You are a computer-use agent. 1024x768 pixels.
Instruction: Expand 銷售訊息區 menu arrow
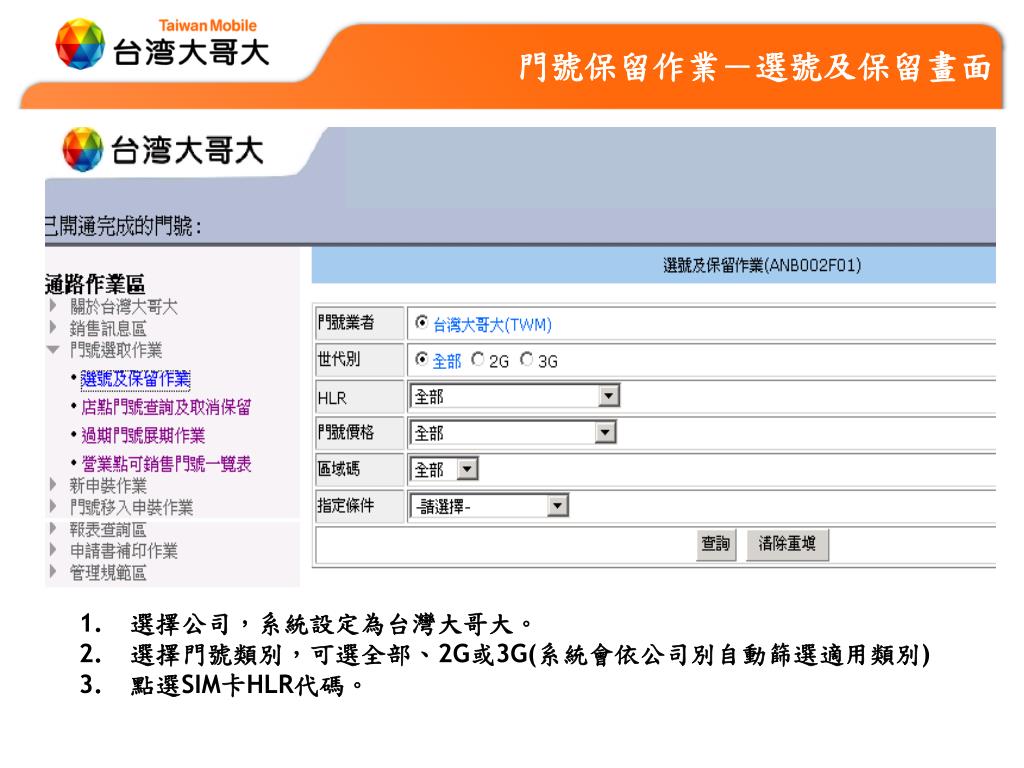54,327
